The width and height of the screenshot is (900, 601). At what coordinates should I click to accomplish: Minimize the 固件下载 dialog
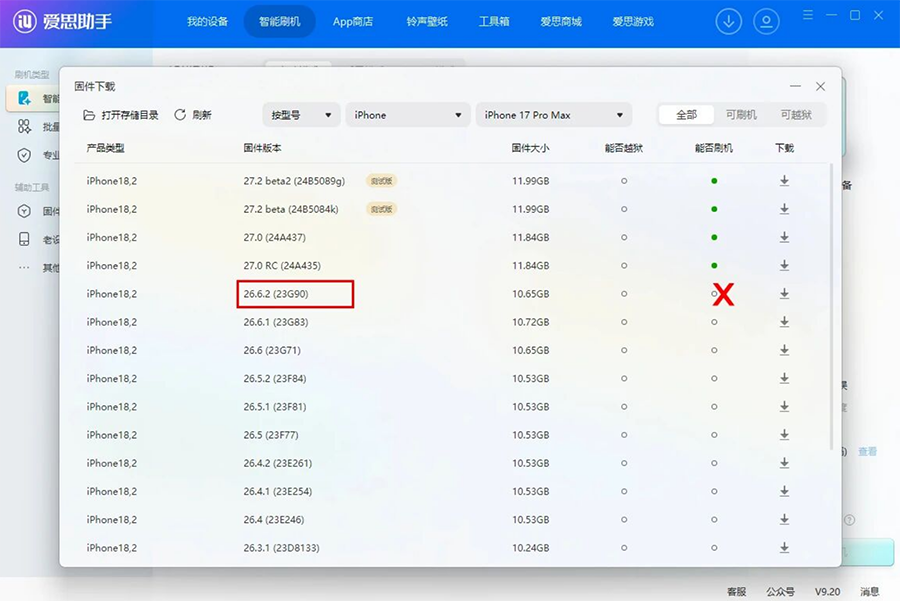[795, 86]
